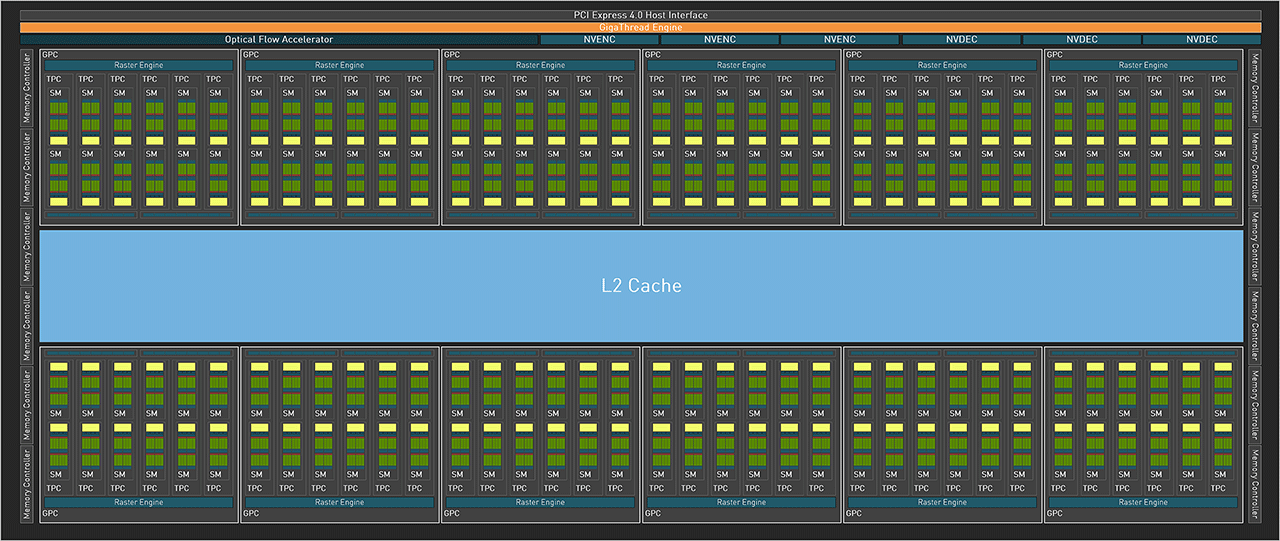The image size is (1280, 541).
Task: Select the bottommost left Memory Controller
Action: (x=27, y=485)
